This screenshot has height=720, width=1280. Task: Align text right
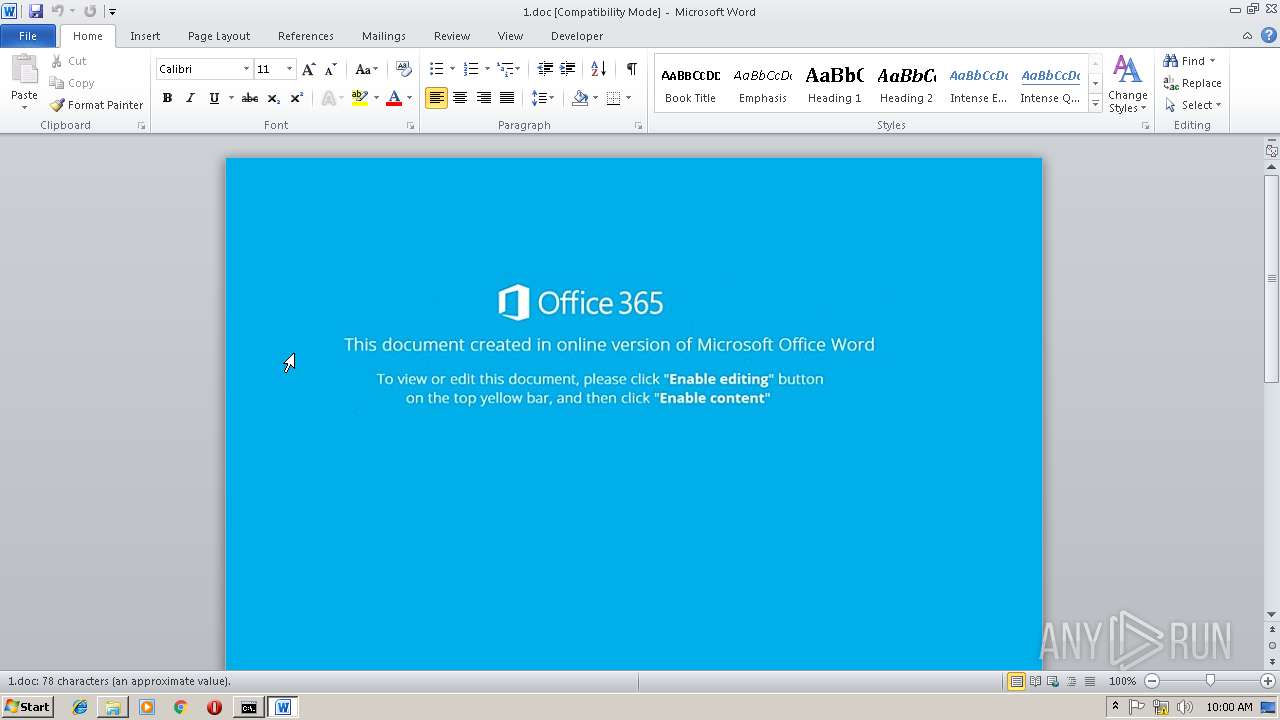click(484, 98)
